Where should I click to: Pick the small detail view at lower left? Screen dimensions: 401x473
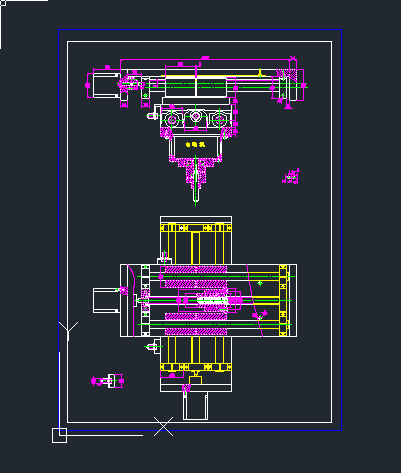107,381
